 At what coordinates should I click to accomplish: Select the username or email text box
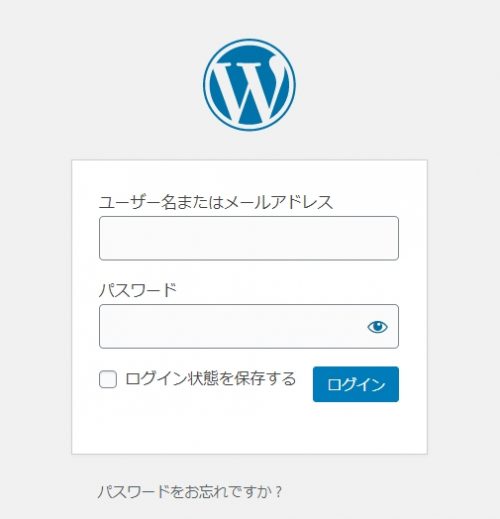coord(249,238)
